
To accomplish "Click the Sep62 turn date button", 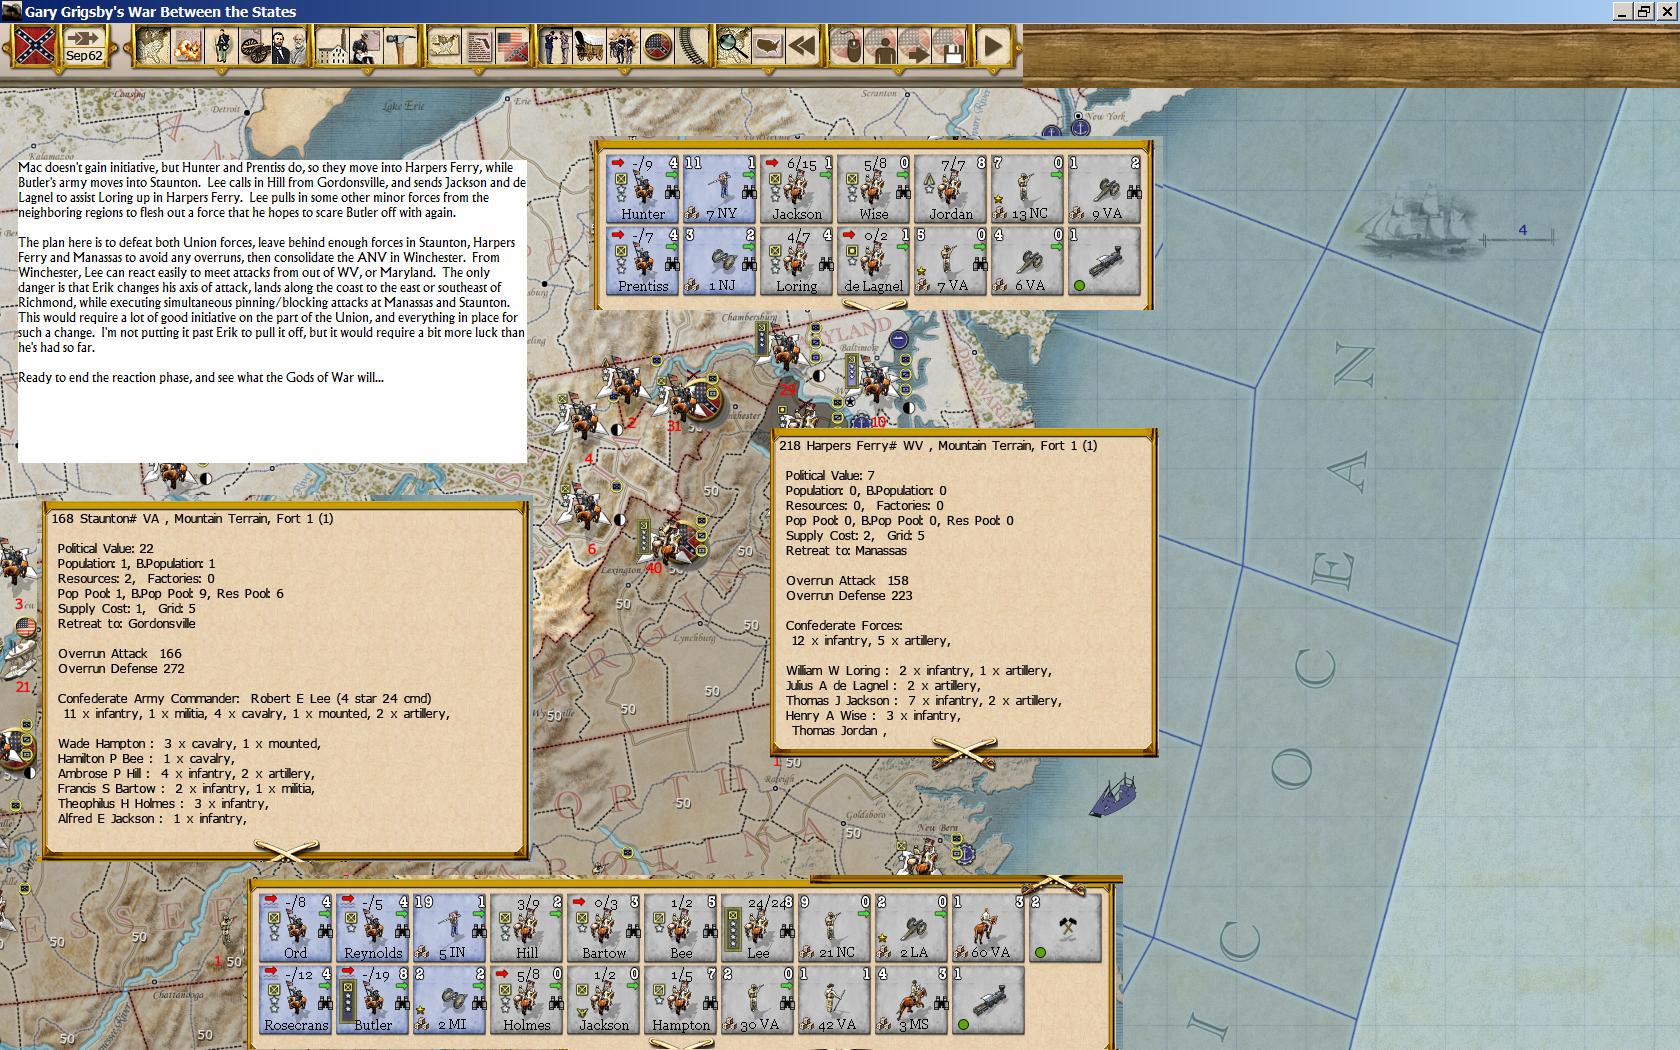I will [x=85, y=45].
